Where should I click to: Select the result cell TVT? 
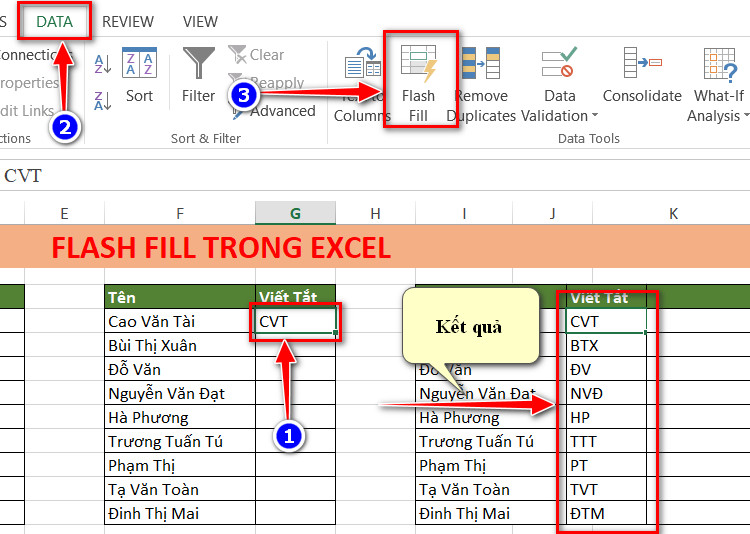pyautogui.click(x=607, y=489)
